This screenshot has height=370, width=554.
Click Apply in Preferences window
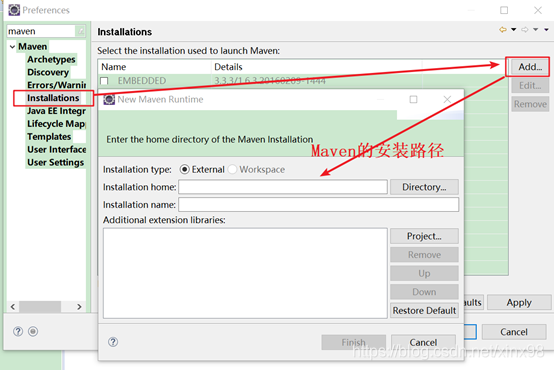point(519,303)
